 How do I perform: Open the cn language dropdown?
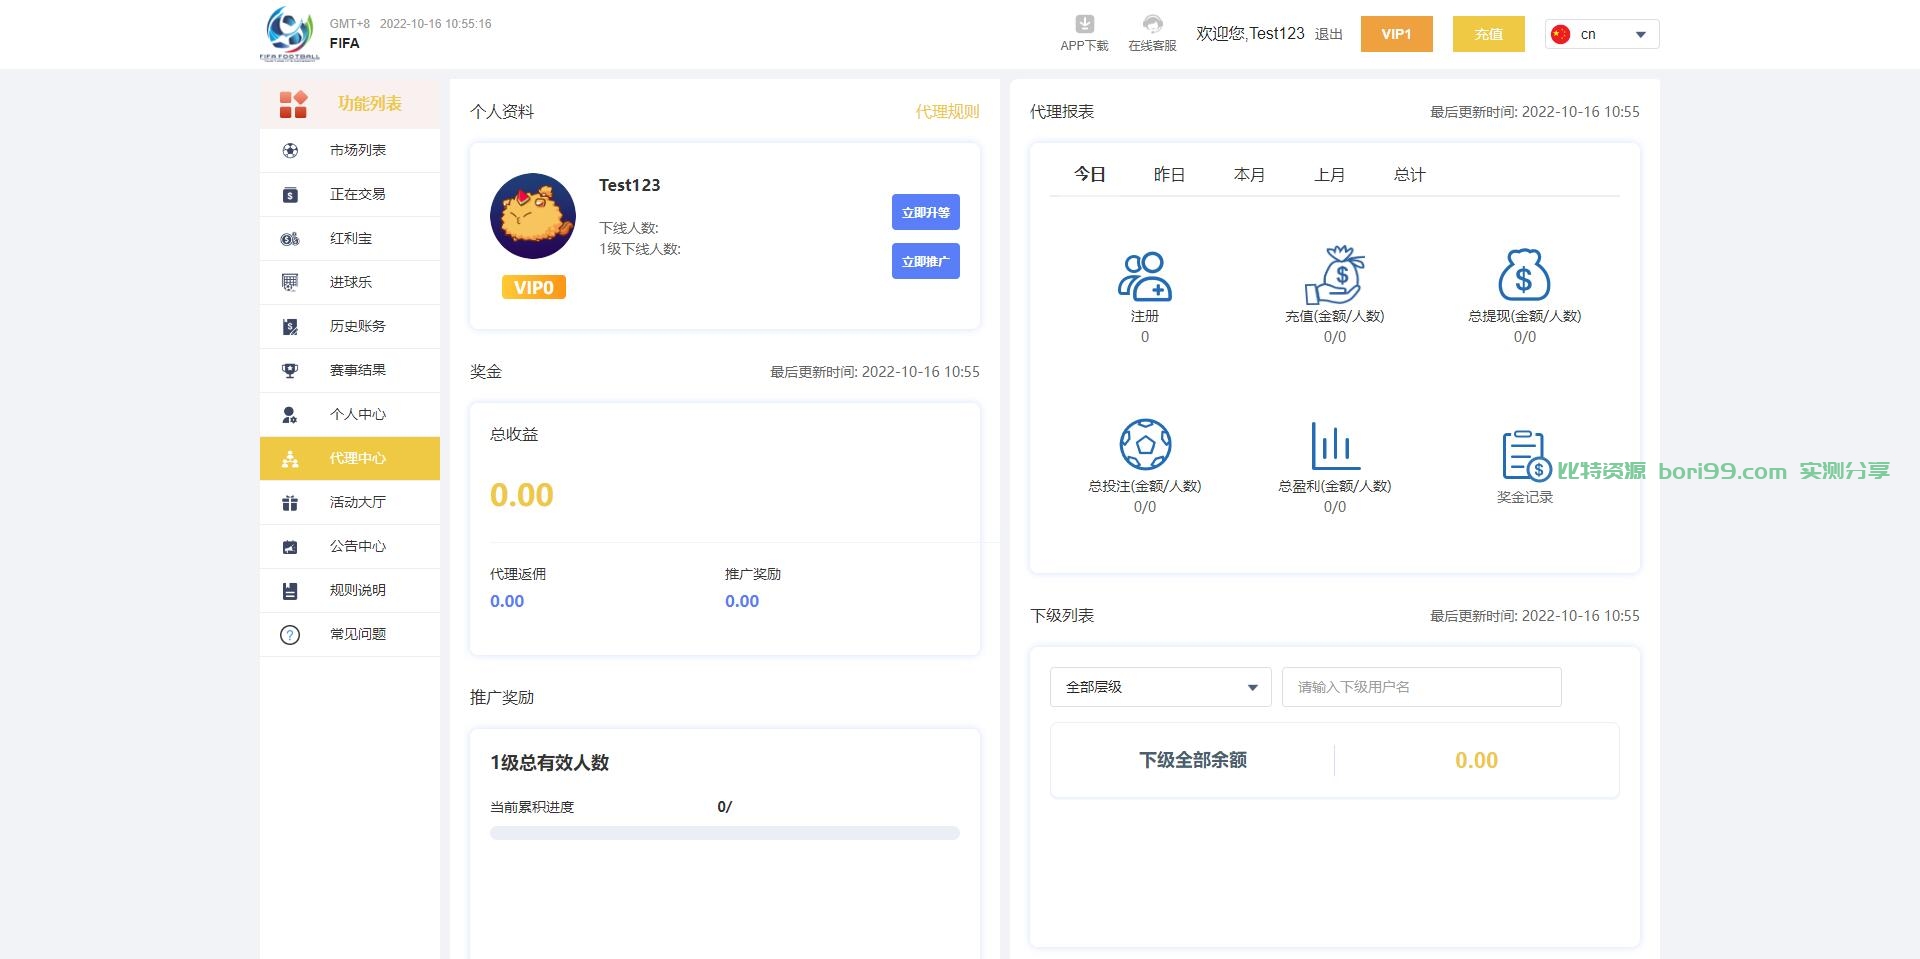(1602, 34)
